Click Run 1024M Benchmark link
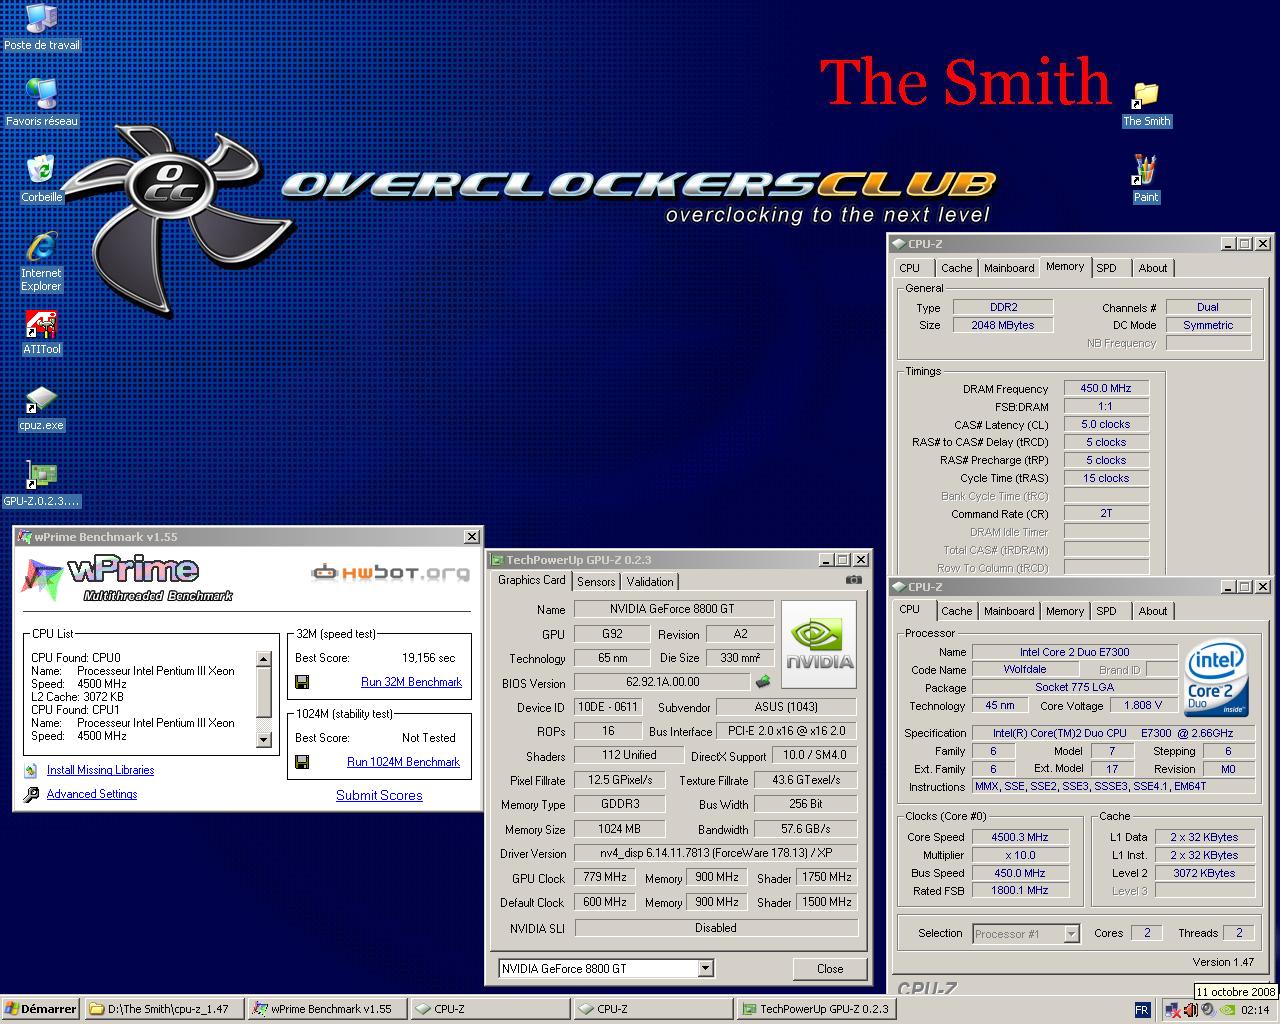This screenshot has width=1280, height=1024. [x=403, y=762]
